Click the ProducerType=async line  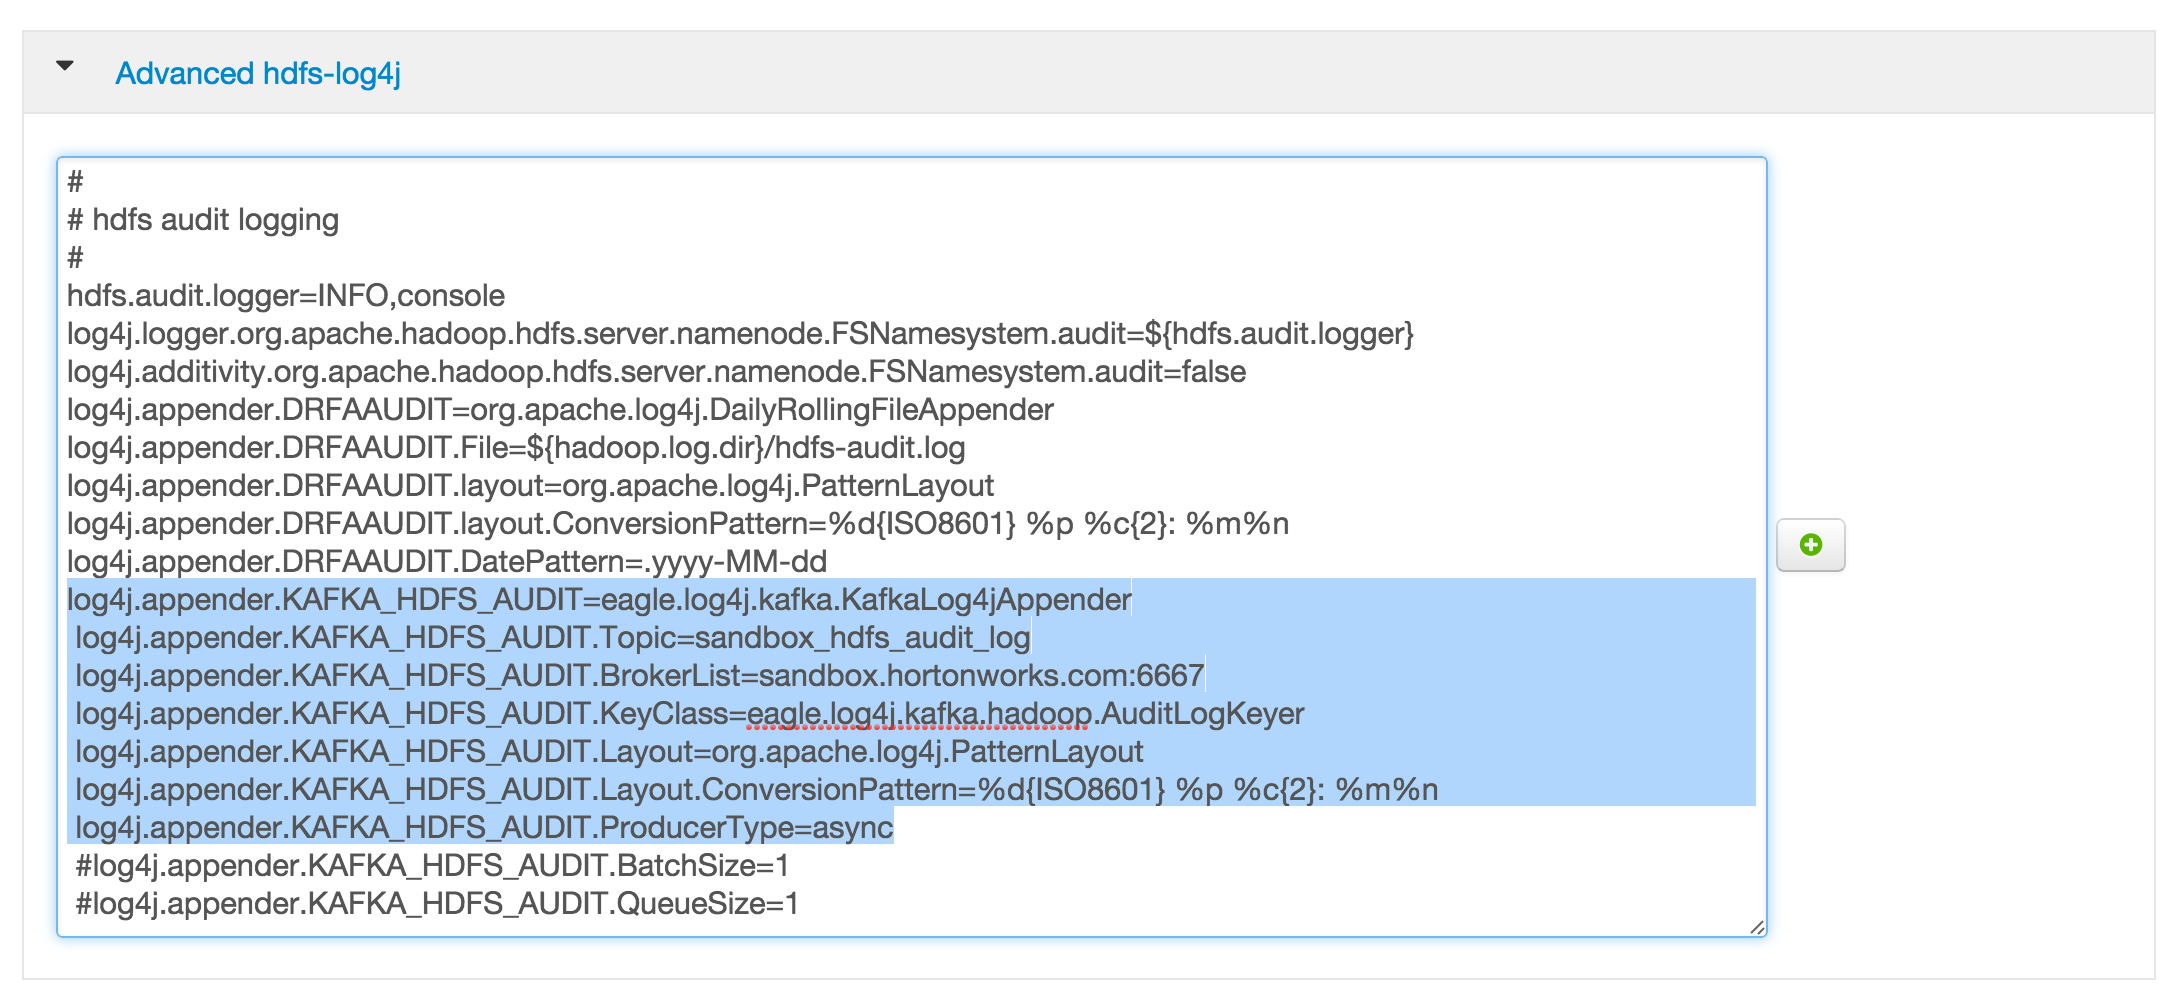[484, 828]
